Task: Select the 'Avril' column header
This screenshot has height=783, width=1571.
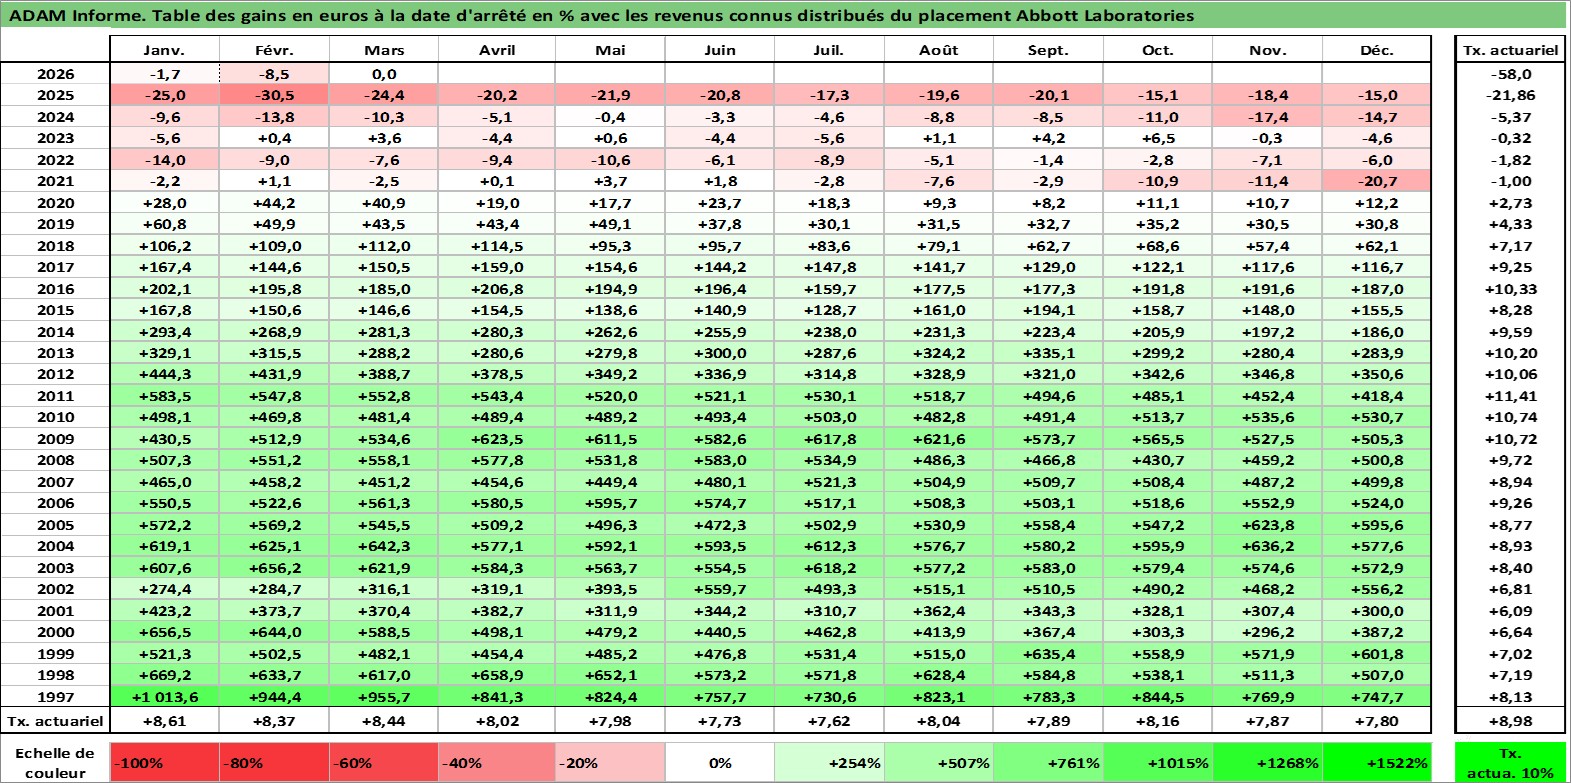Action: point(497,50)
